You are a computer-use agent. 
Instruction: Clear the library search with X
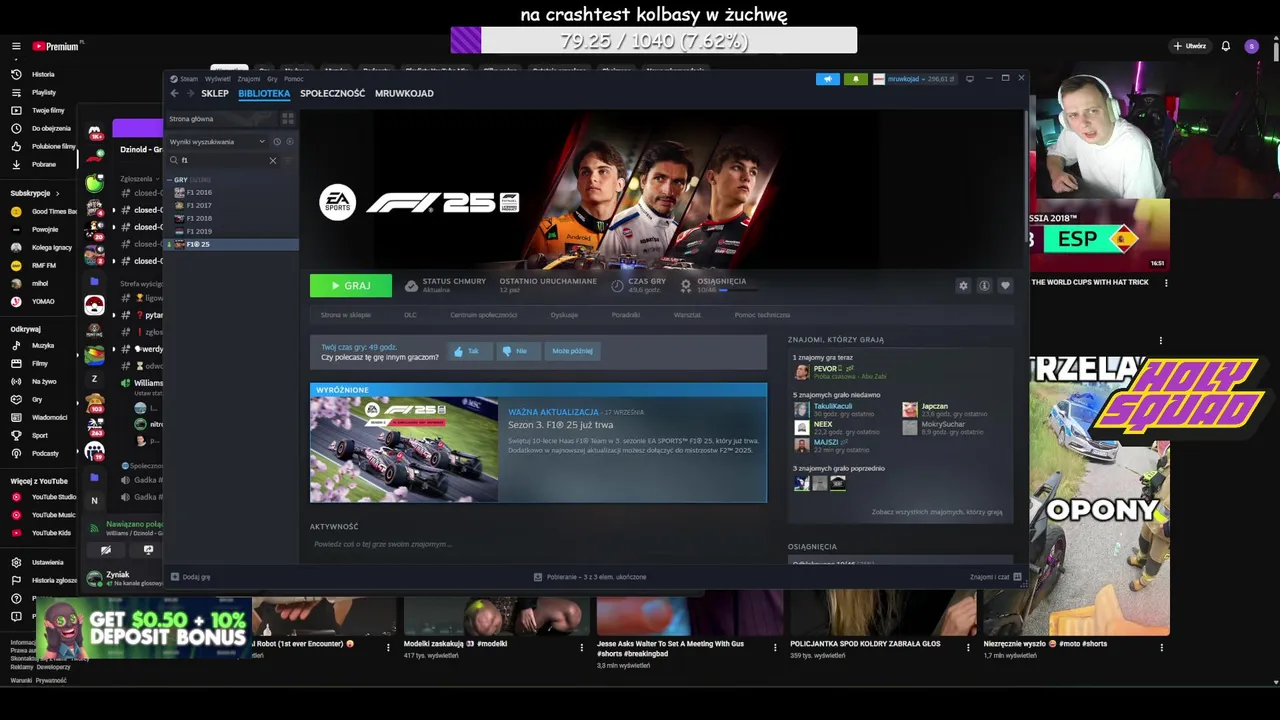pos(272,160)
